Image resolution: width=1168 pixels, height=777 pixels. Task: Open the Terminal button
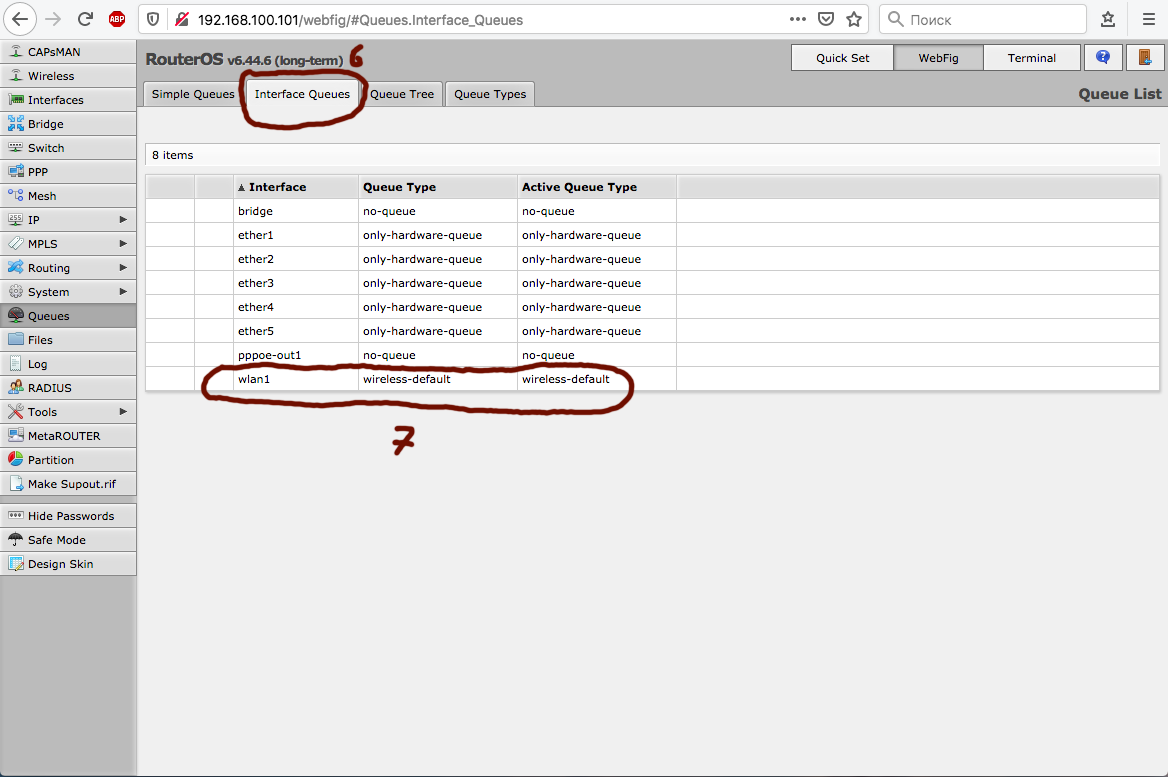tap(1032, 57)
